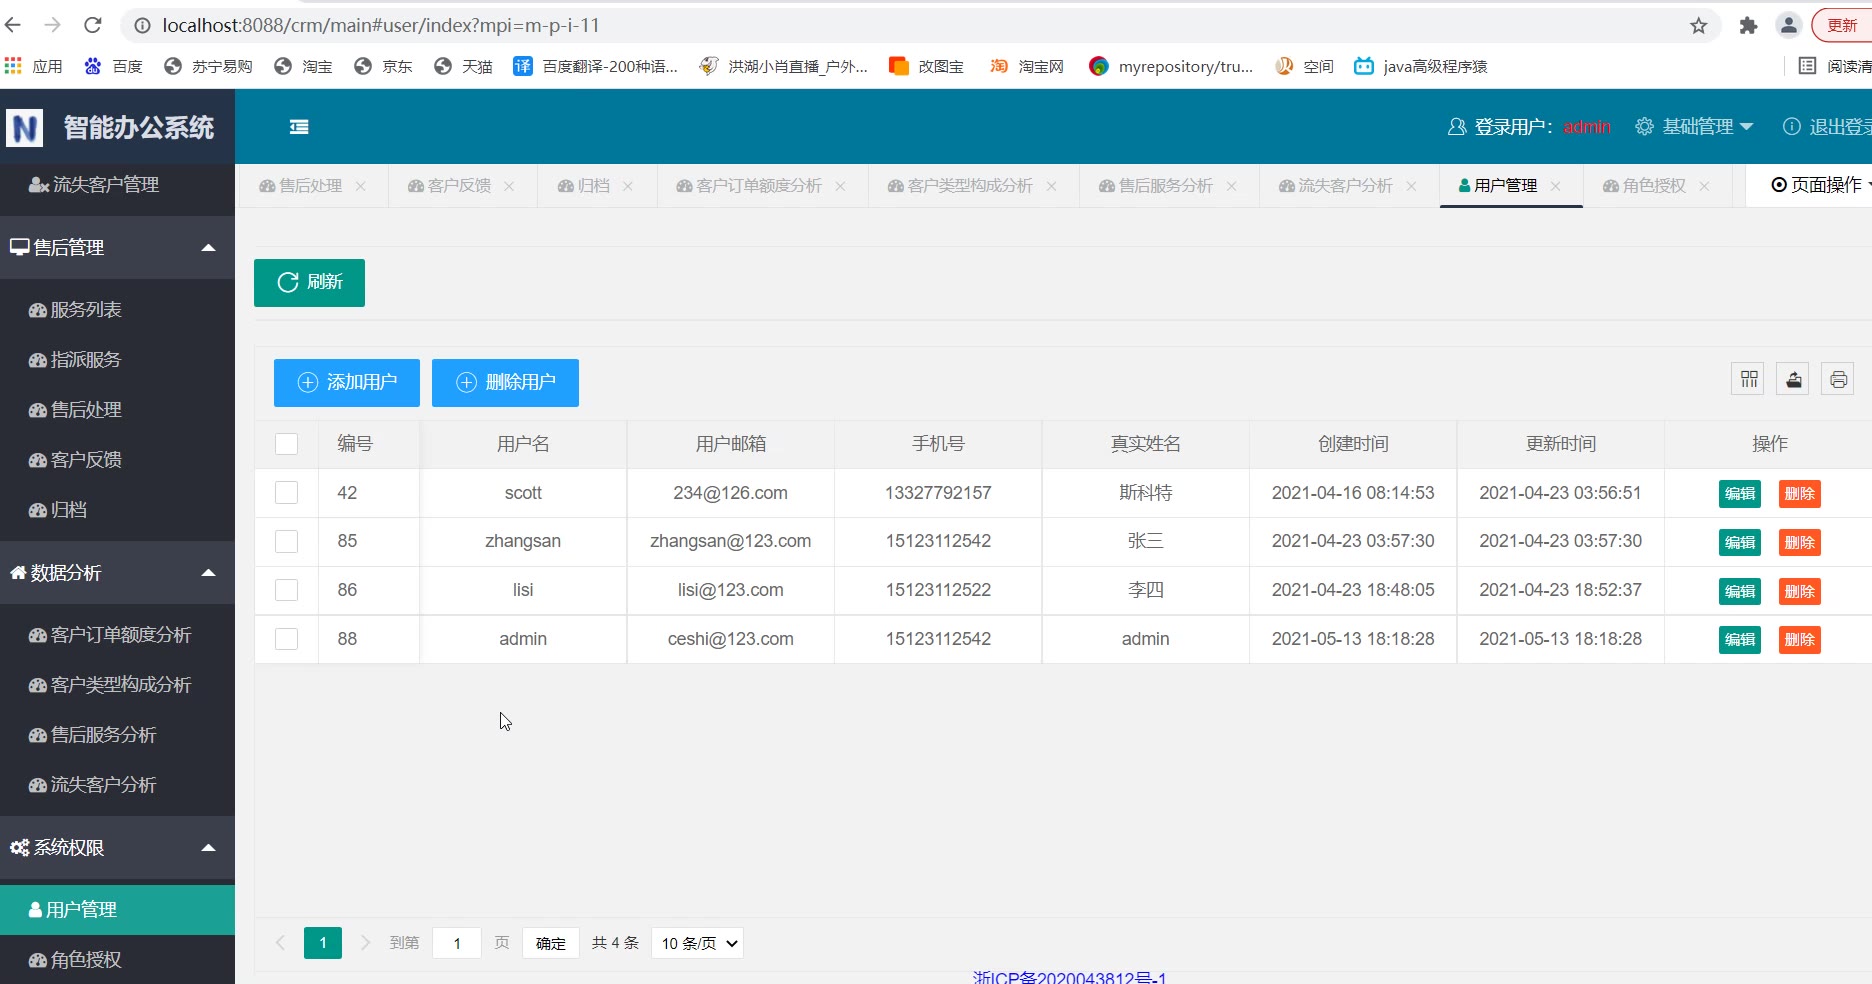The image size is (1872, 984).
Task: Click the table export icon
Action: click(1793, 379)
